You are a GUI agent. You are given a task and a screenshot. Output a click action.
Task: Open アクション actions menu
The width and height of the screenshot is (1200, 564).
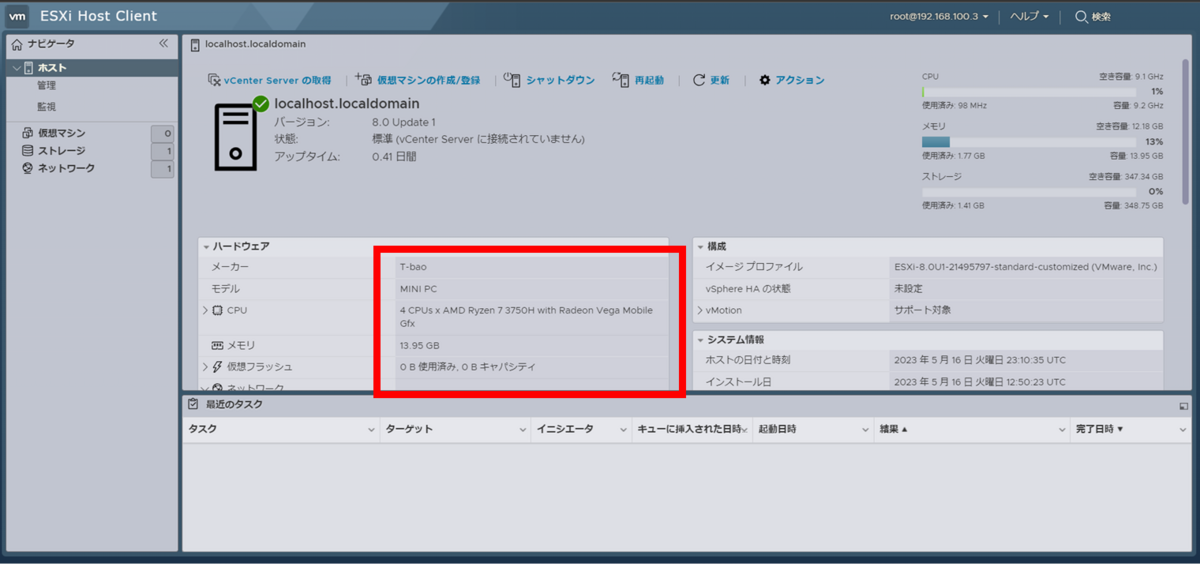(792, 80)
